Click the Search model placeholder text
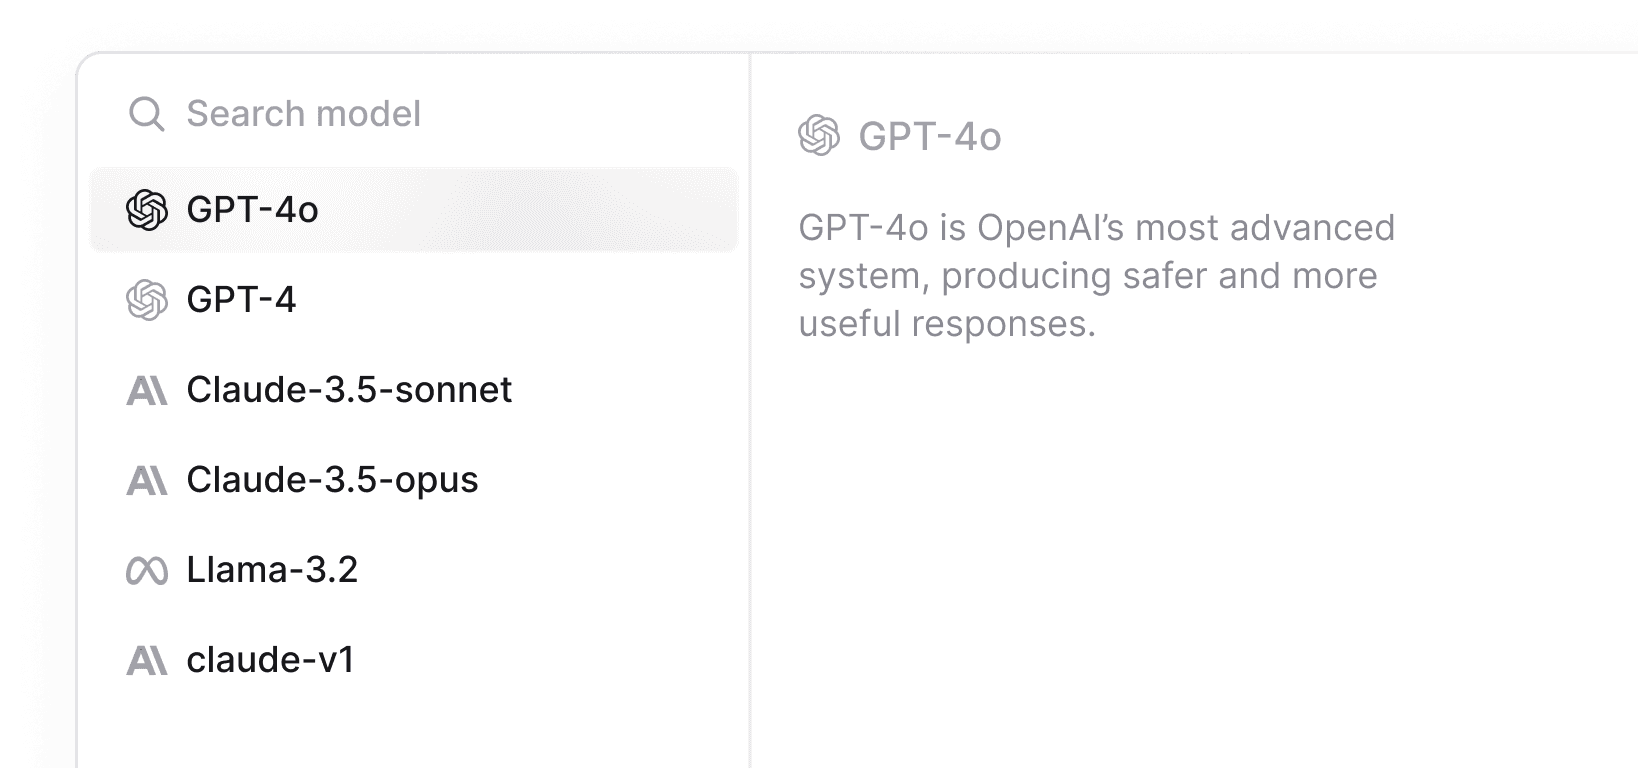The height and width of the screenshot is (768, 1638). pos(301,113)
